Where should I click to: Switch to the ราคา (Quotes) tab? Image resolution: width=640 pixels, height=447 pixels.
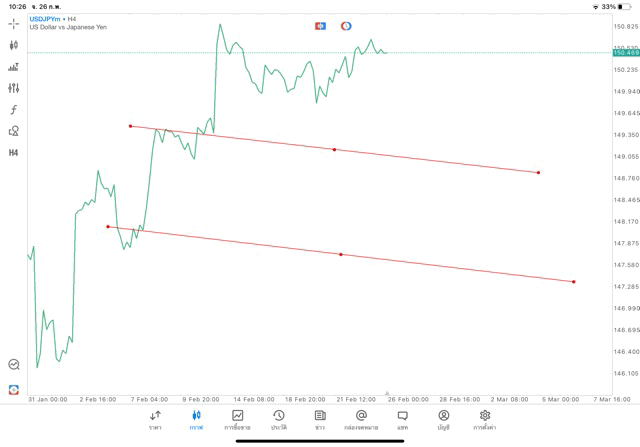pos(155,419)
